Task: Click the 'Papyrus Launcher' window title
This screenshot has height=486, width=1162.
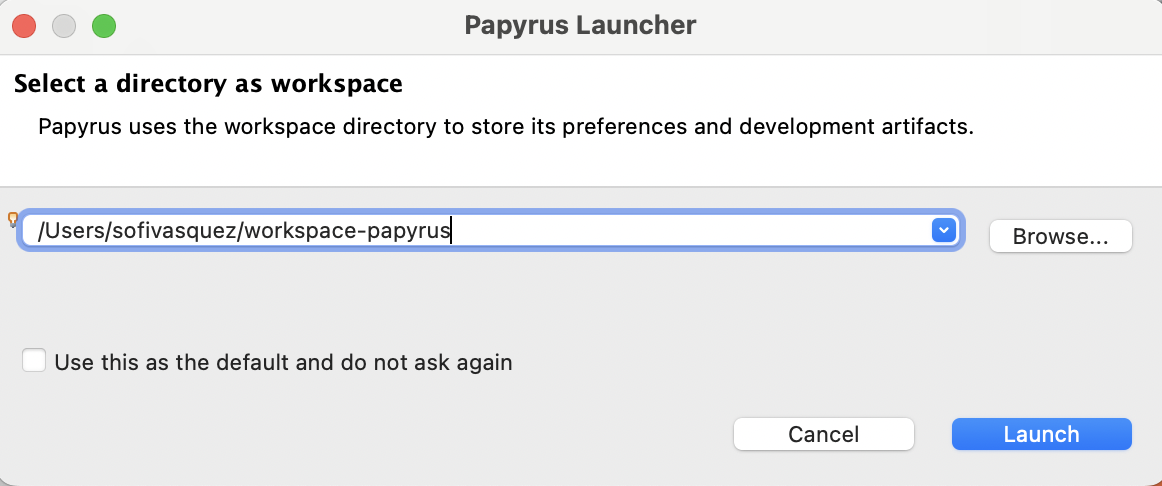Action: coord(580,26)
